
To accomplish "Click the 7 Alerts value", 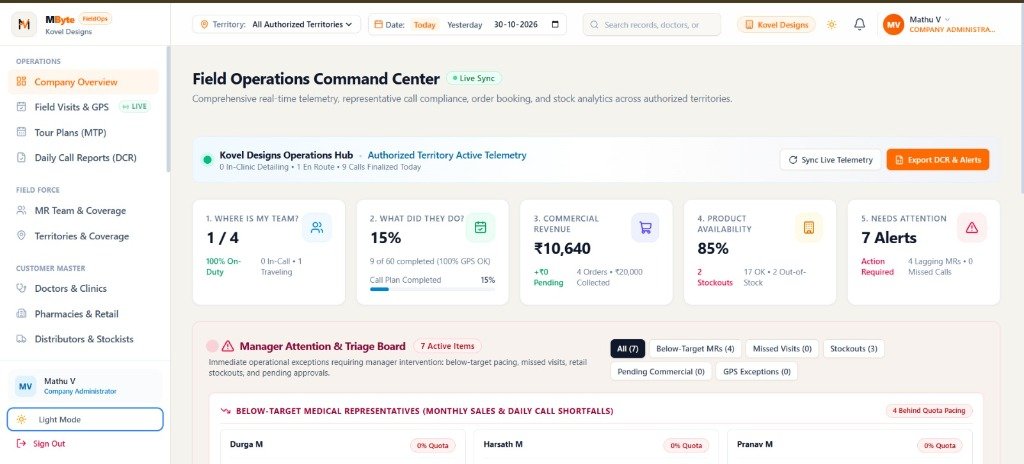I will [x=889, y=238].
